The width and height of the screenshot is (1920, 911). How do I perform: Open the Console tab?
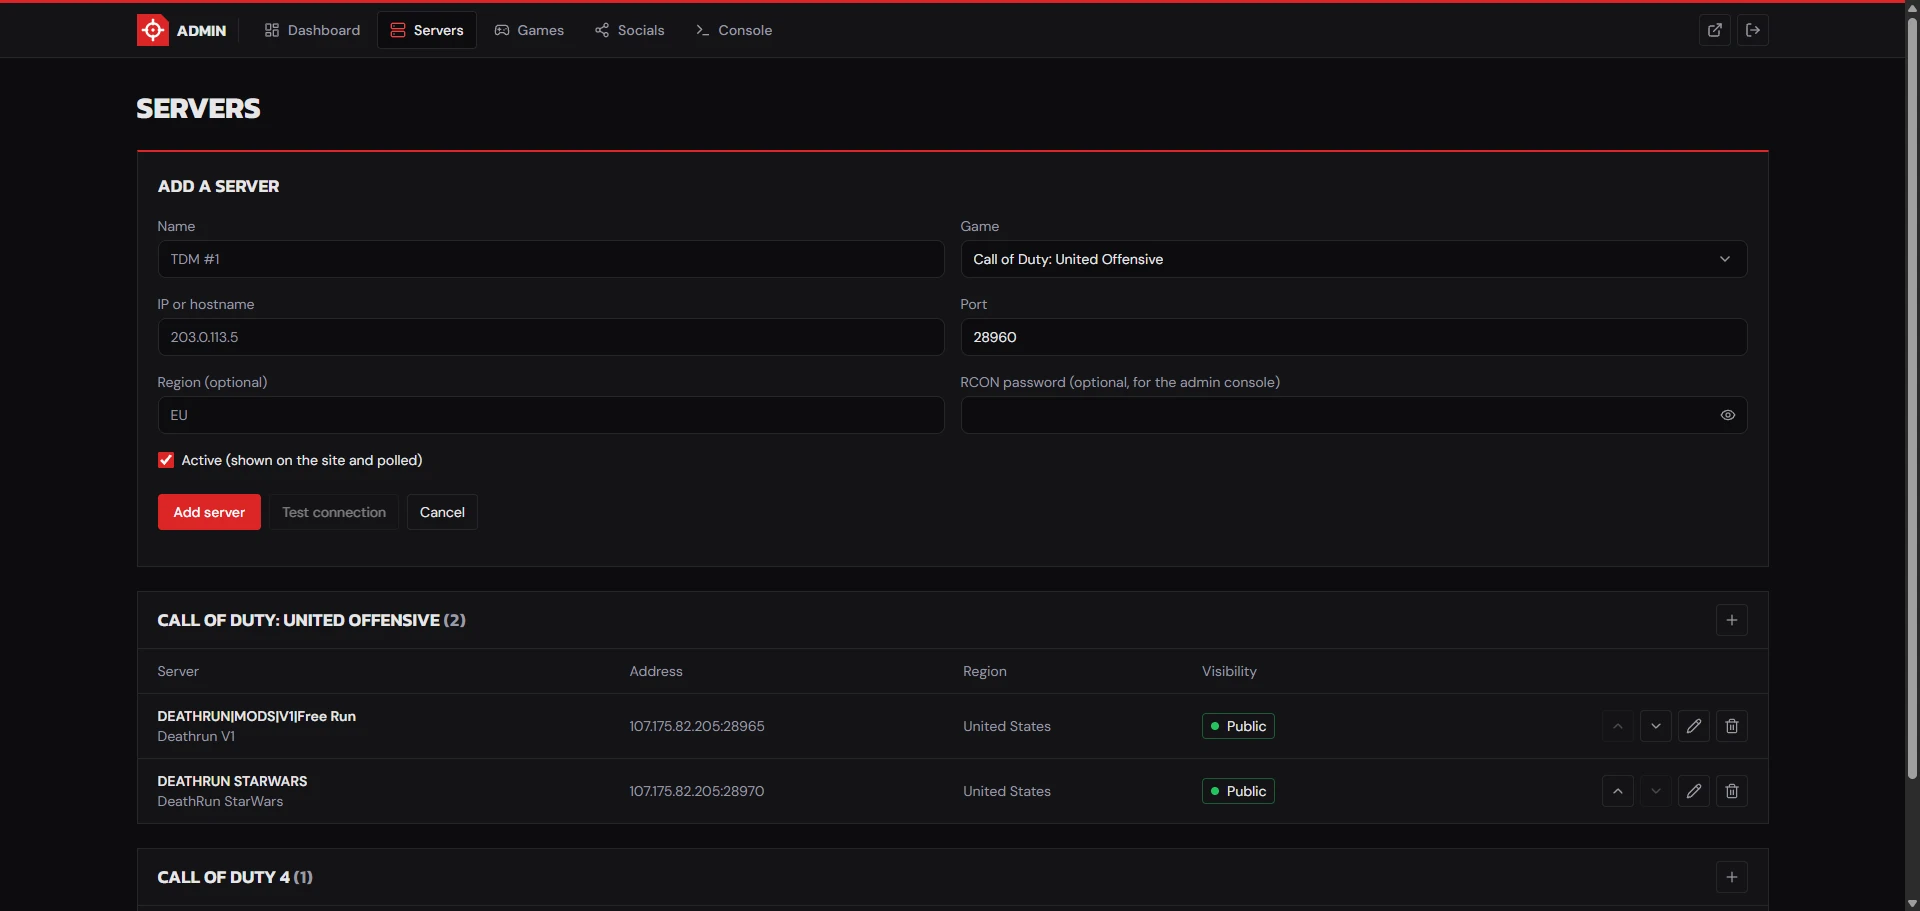pos(734,30)
